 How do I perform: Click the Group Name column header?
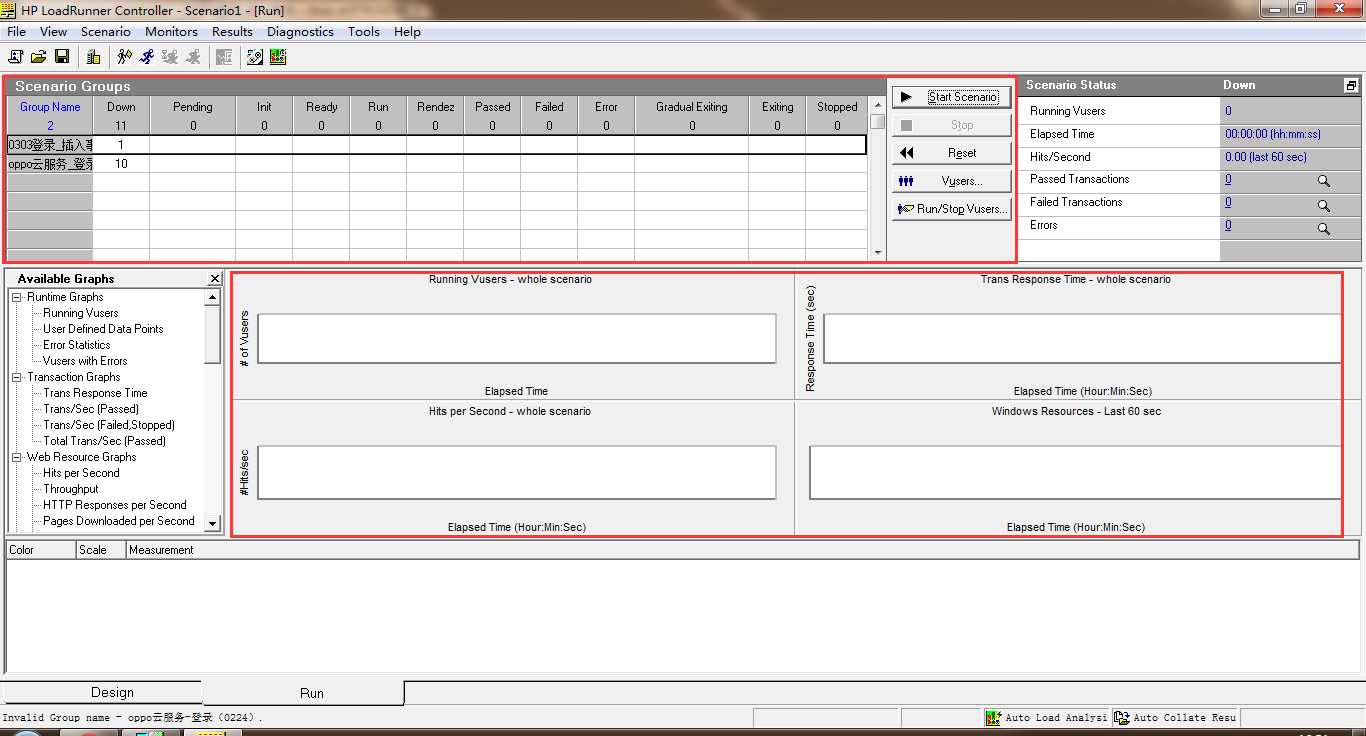point(50,107)
